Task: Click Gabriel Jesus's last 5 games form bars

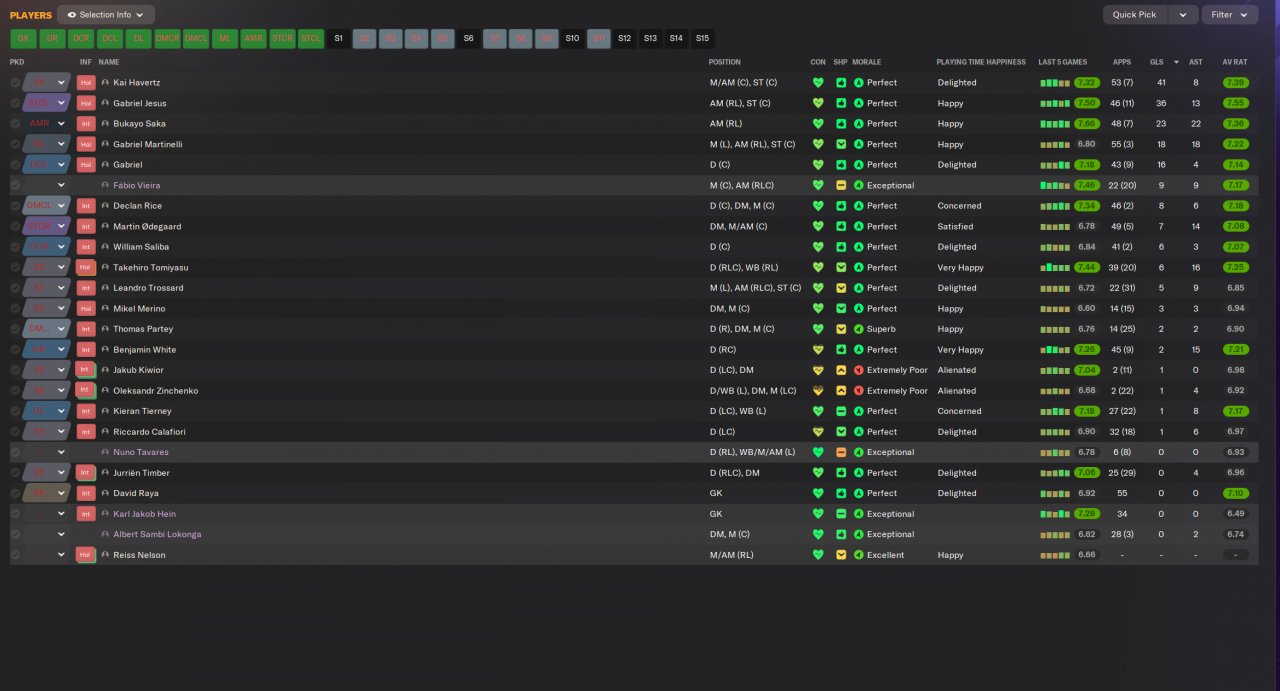Action: click(1055, 103)
